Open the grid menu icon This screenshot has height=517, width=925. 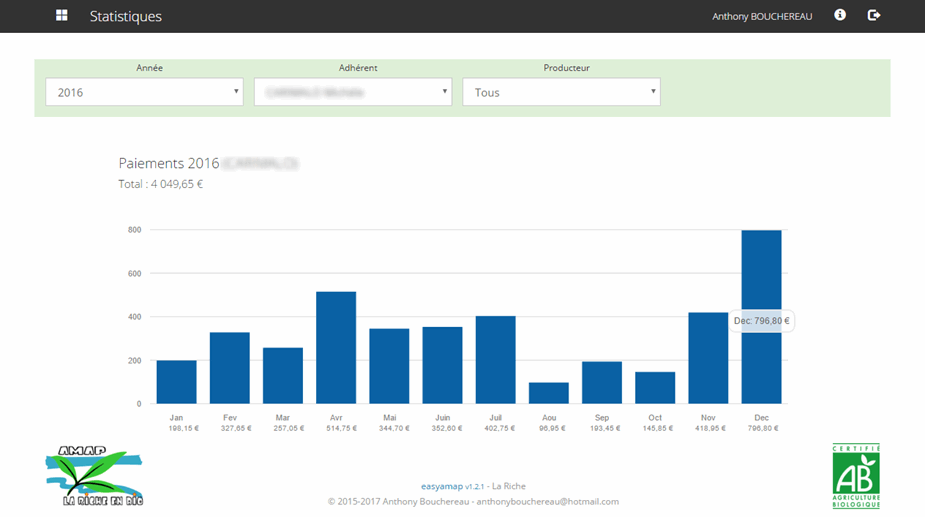(x=62, y=16)
